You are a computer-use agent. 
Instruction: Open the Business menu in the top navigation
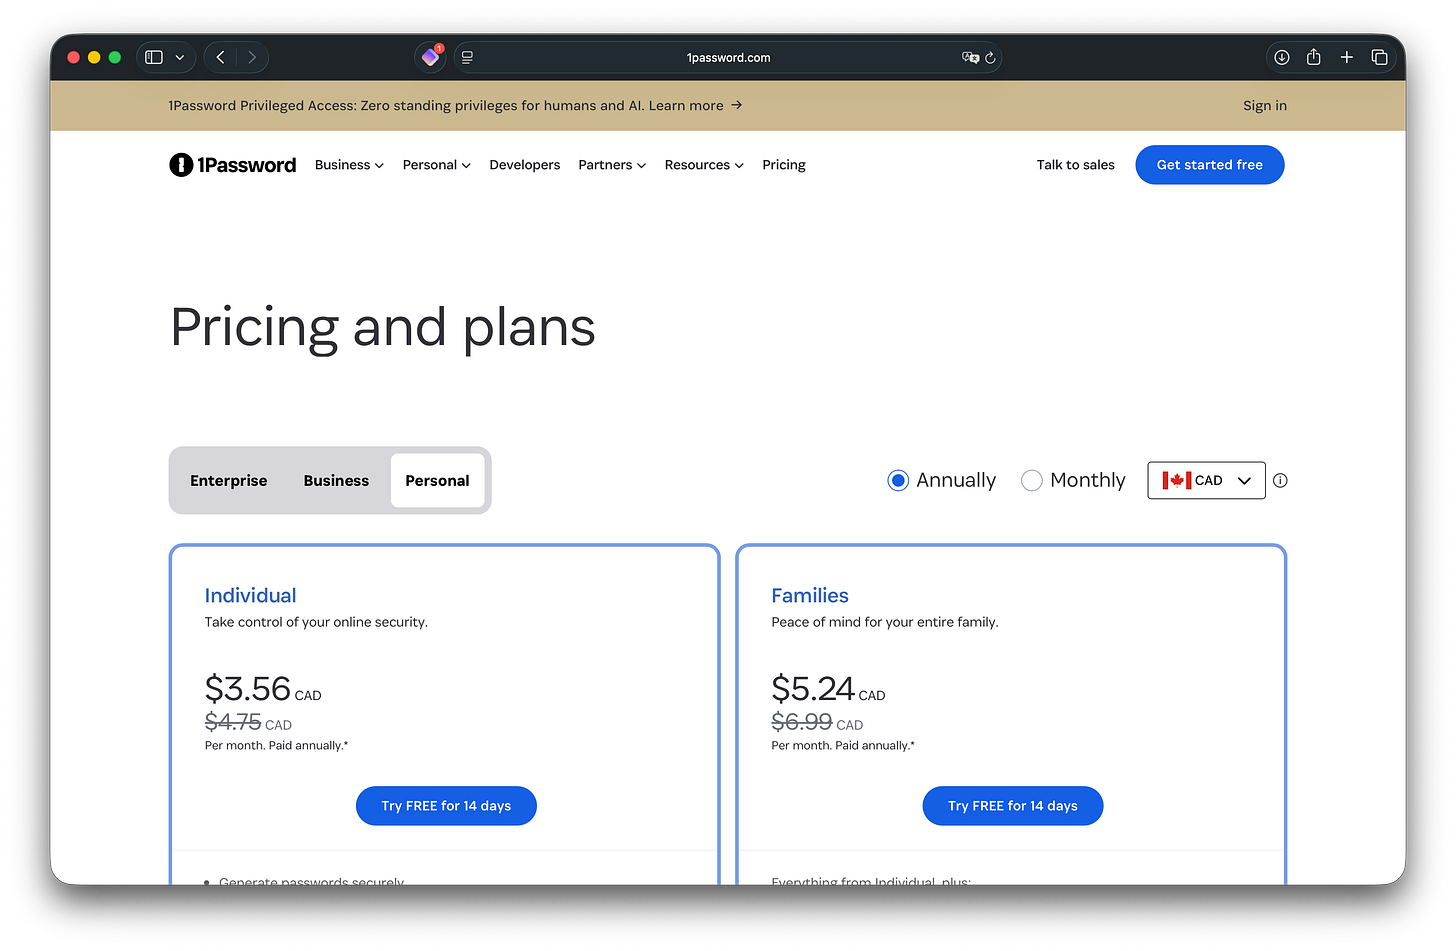click(349, 165)
